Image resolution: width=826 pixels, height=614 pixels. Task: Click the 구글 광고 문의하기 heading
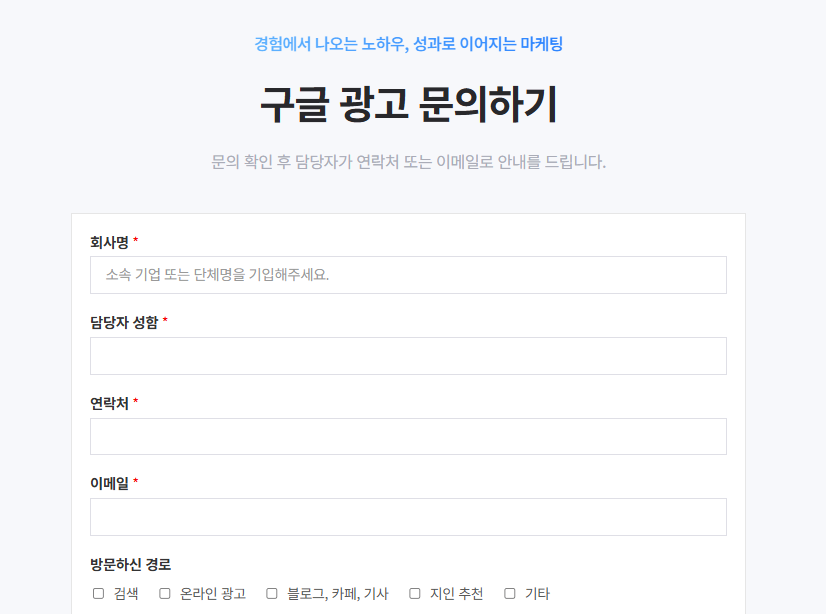(409, 104)
